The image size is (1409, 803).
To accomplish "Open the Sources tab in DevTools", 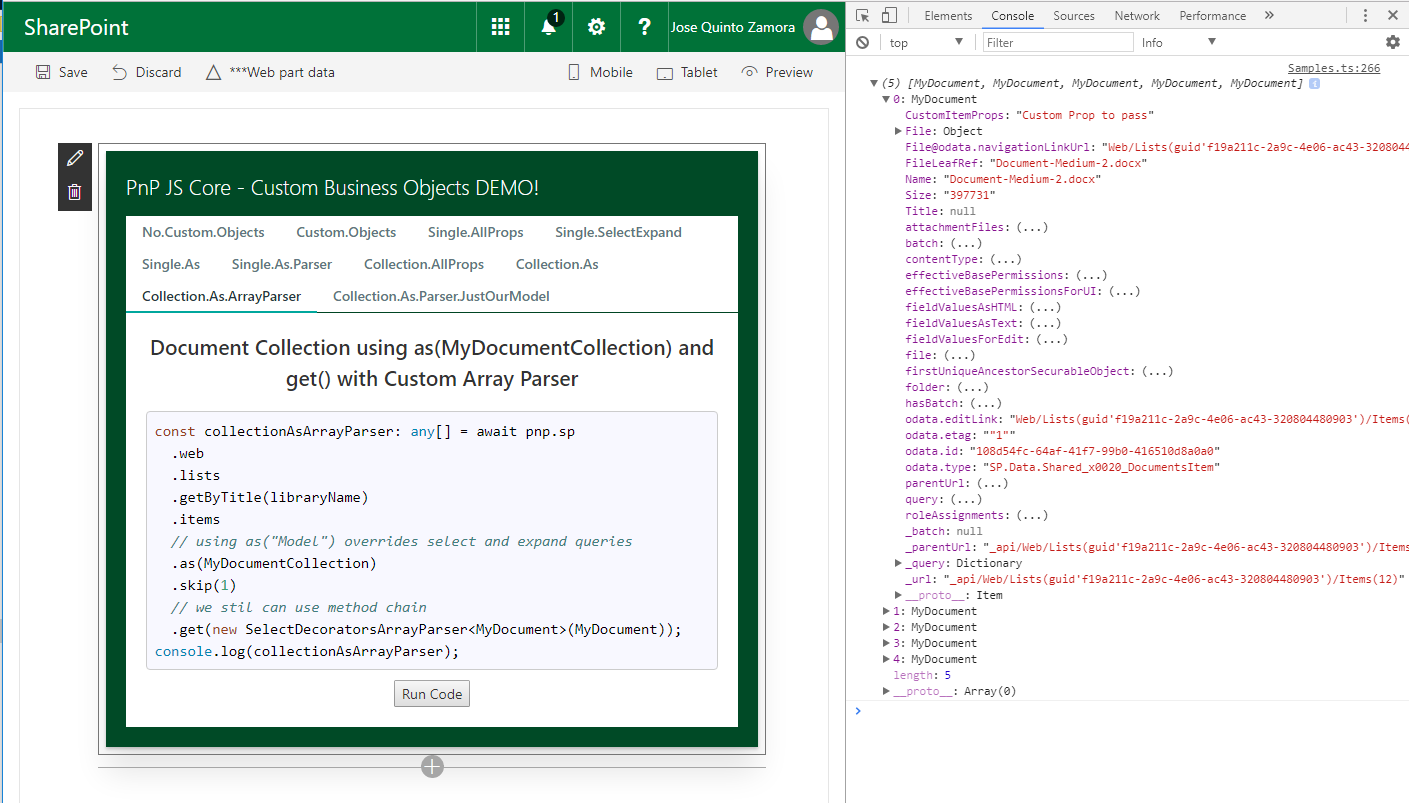I will tap(1074, 15).
